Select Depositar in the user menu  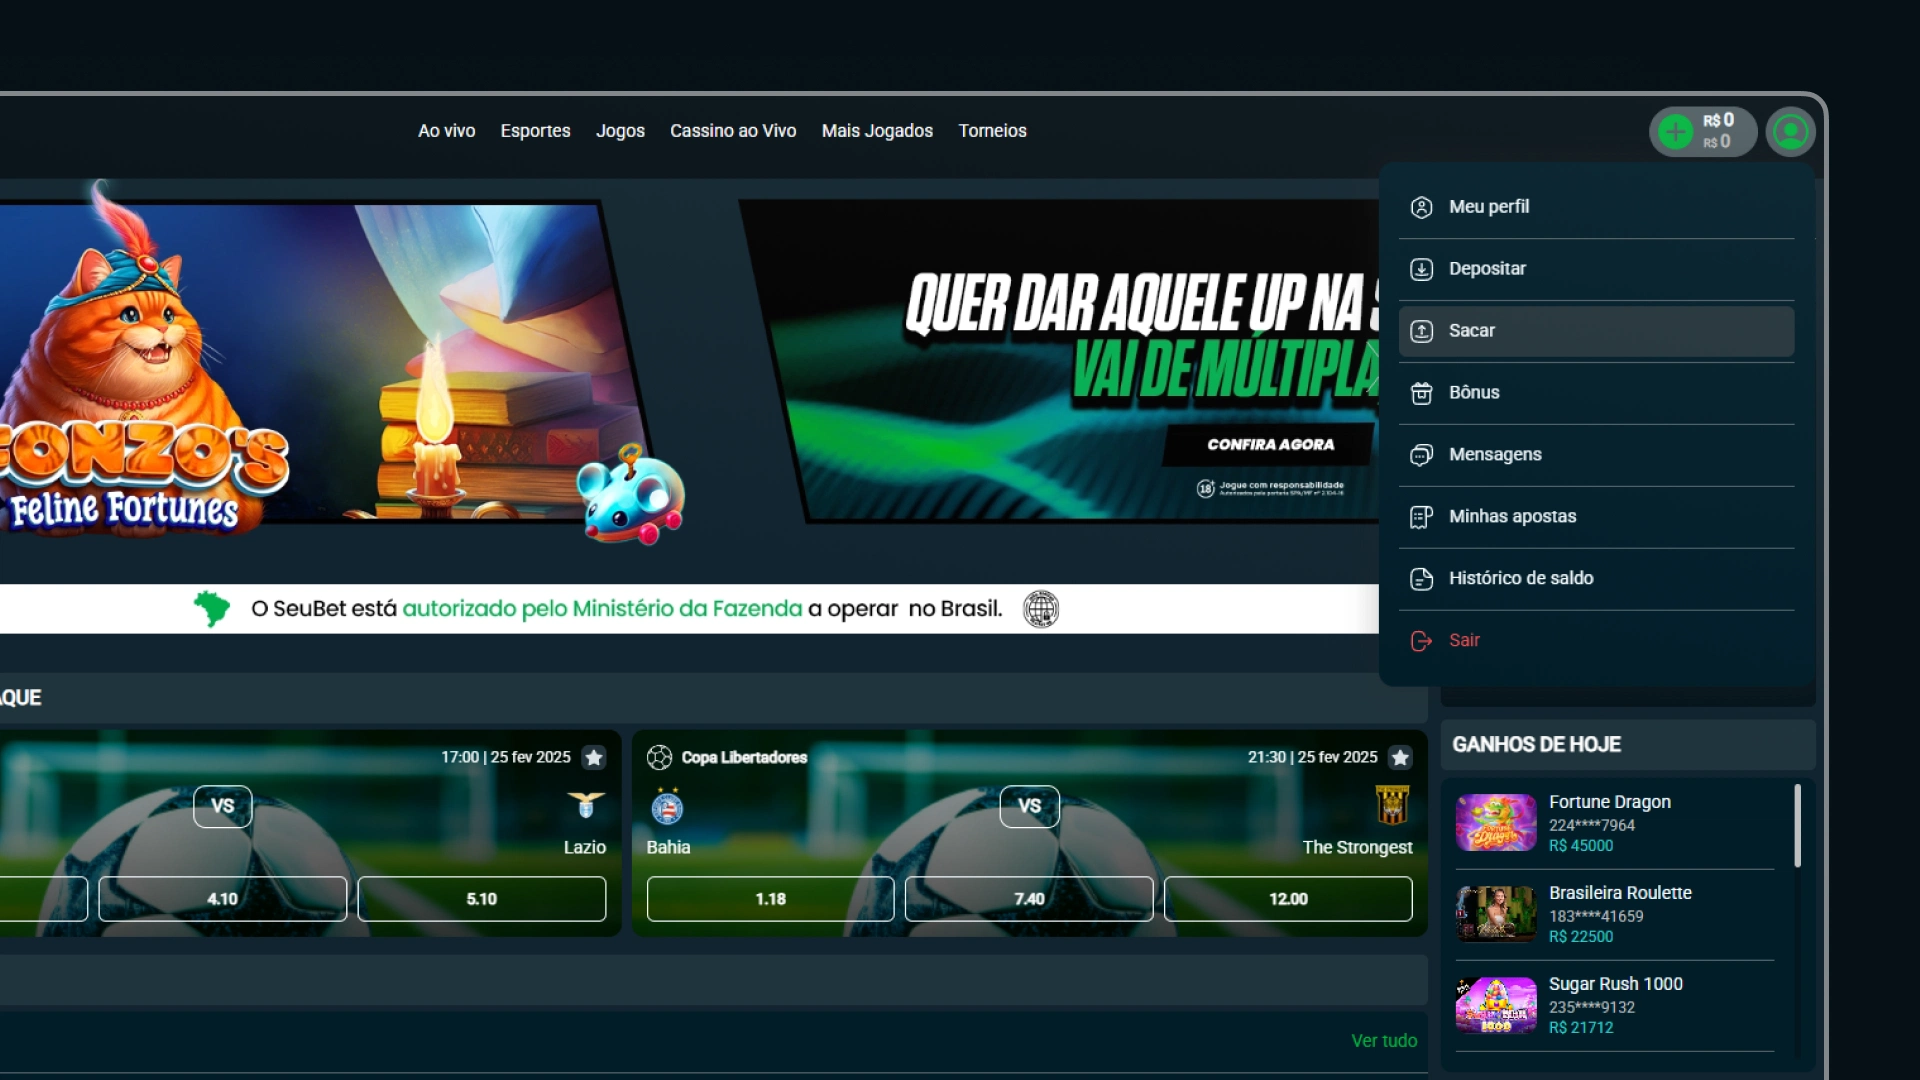pos(1486,269)
